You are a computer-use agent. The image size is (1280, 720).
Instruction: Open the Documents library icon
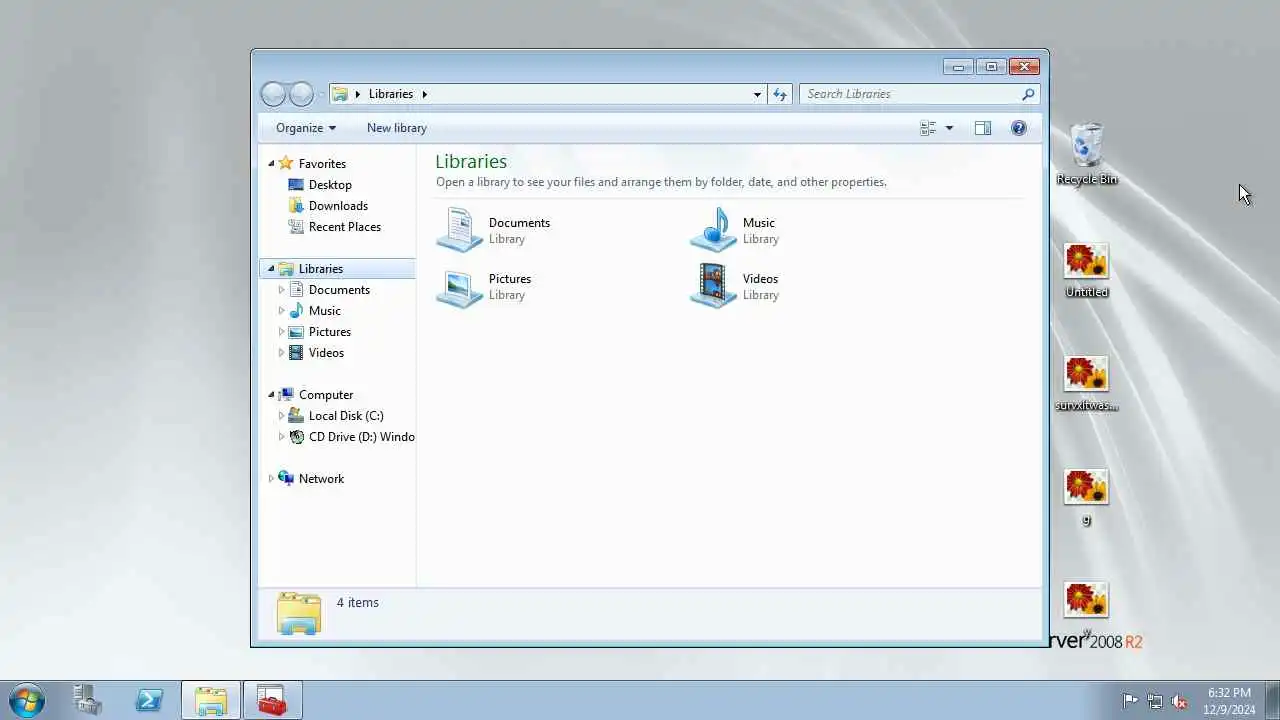tap(460, 230)
